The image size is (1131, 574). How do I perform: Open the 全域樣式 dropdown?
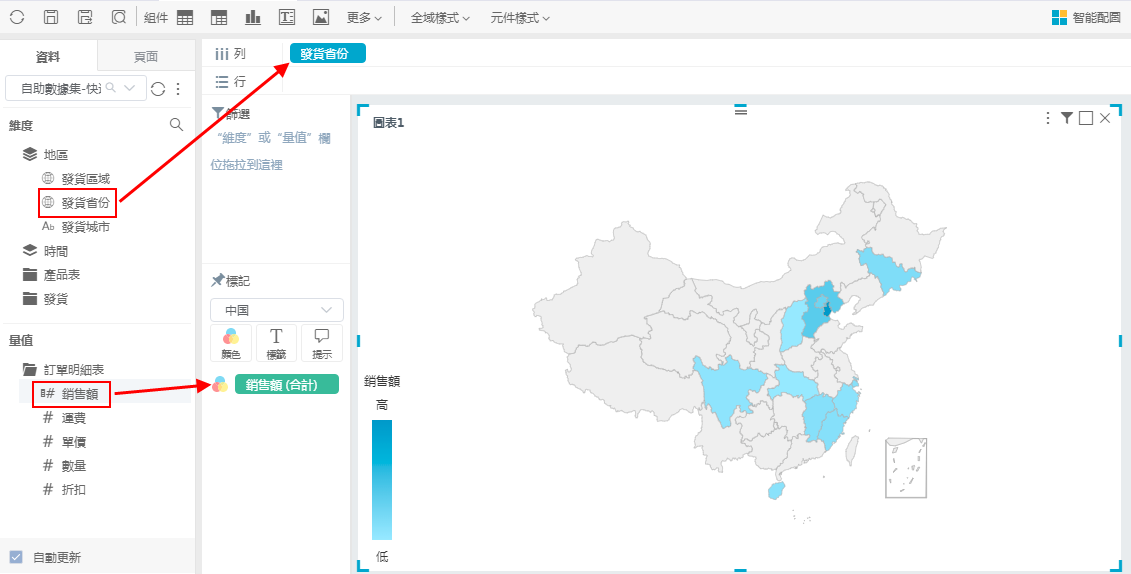point(440,17)
